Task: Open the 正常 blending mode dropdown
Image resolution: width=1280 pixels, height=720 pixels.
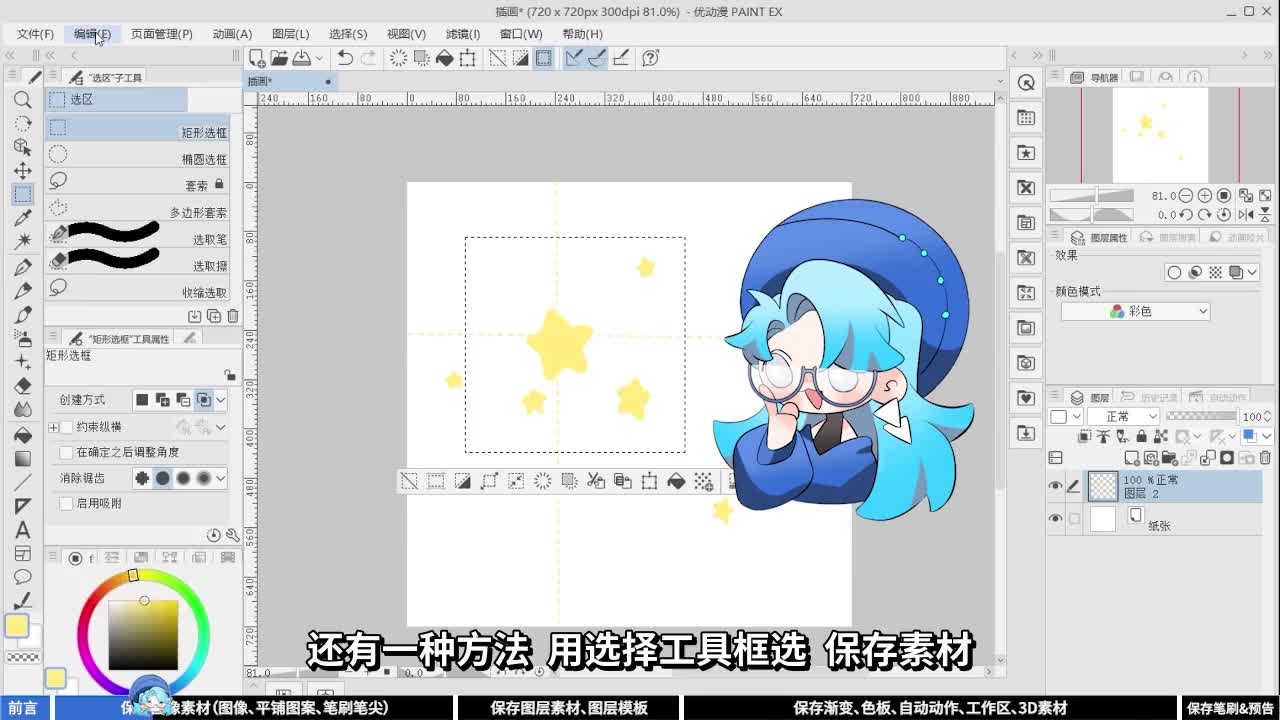Action: [x=1124, y=416]
